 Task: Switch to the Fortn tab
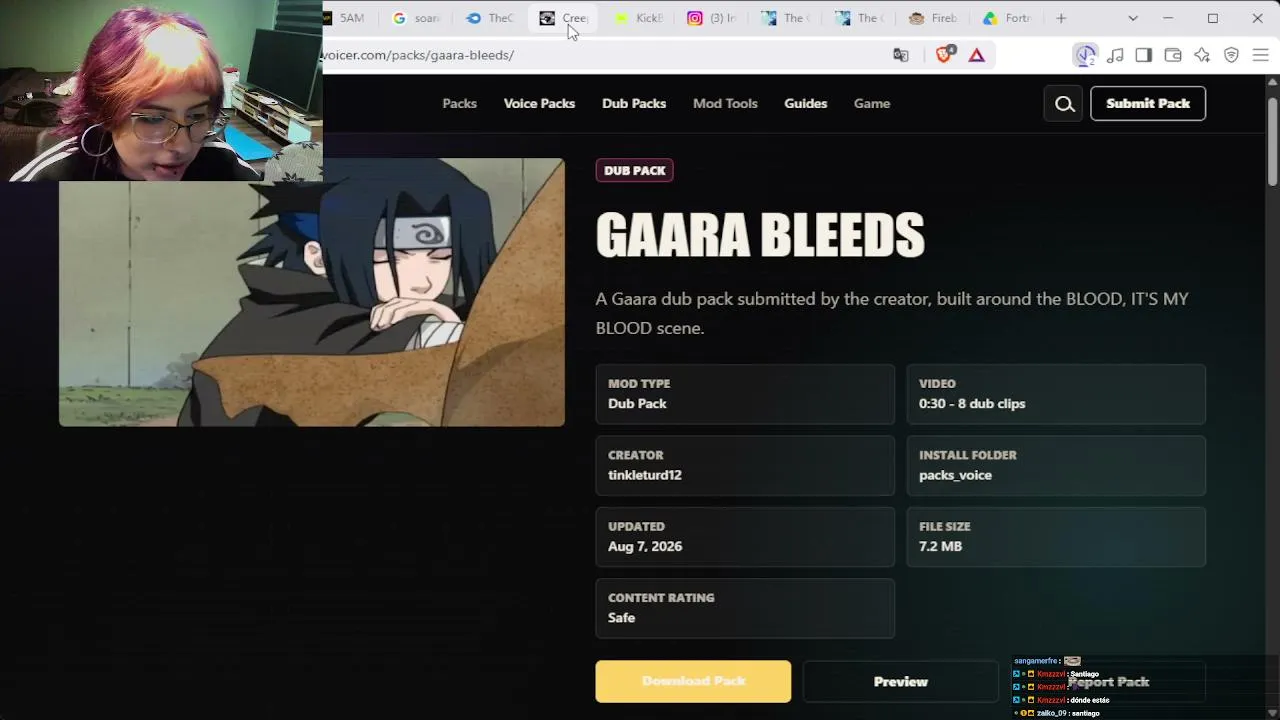click(1005, 18)
